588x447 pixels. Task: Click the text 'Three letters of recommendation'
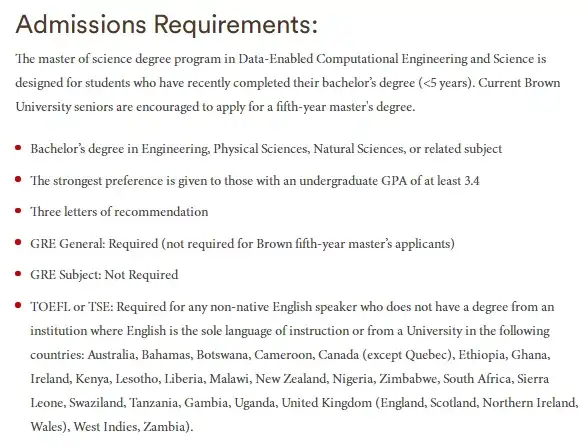[119, 212]
